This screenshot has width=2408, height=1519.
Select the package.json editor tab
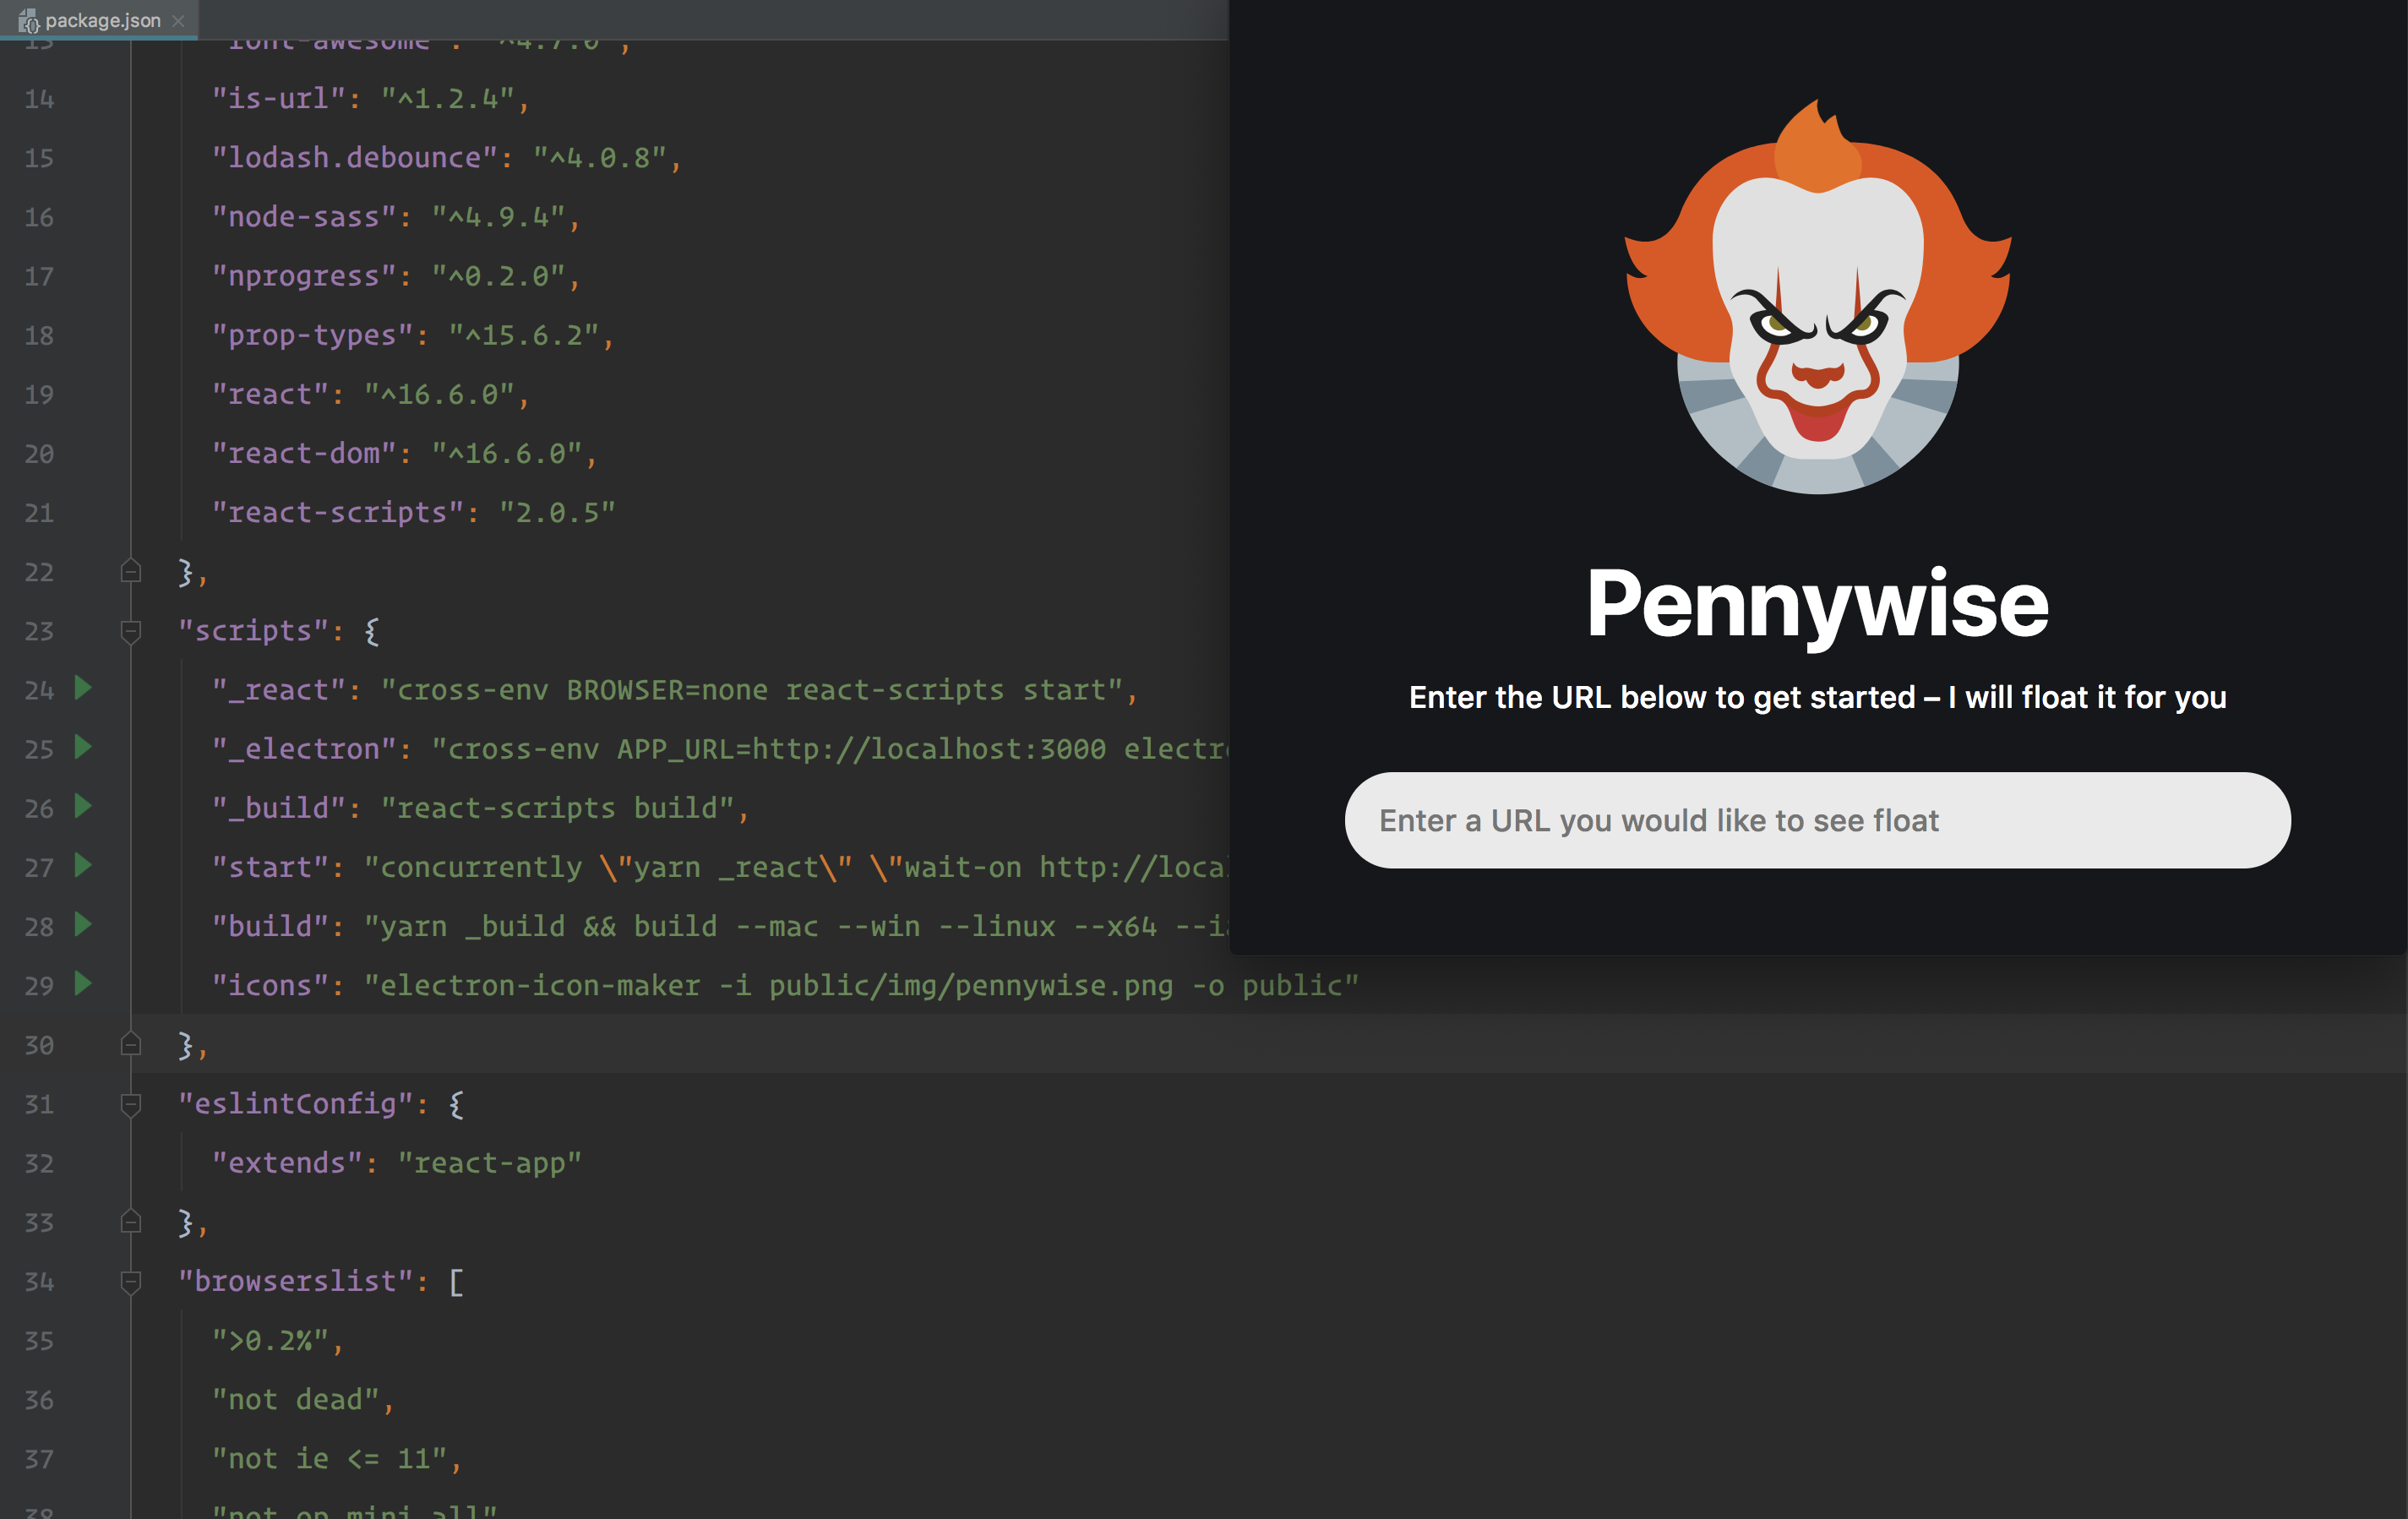[x=102, y=21]
